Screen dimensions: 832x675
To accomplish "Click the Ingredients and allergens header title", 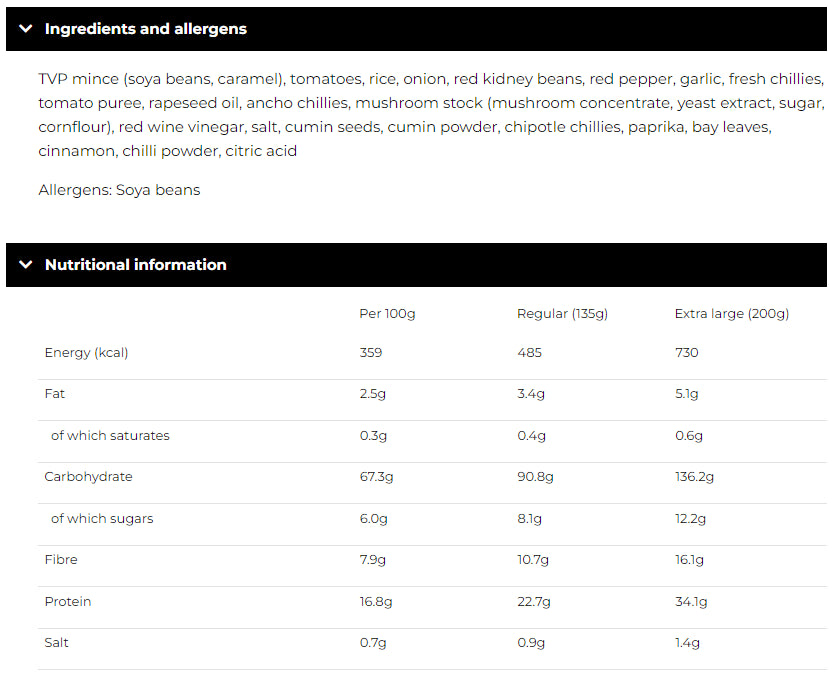I will pyautogui.click(x=145, y=29).
